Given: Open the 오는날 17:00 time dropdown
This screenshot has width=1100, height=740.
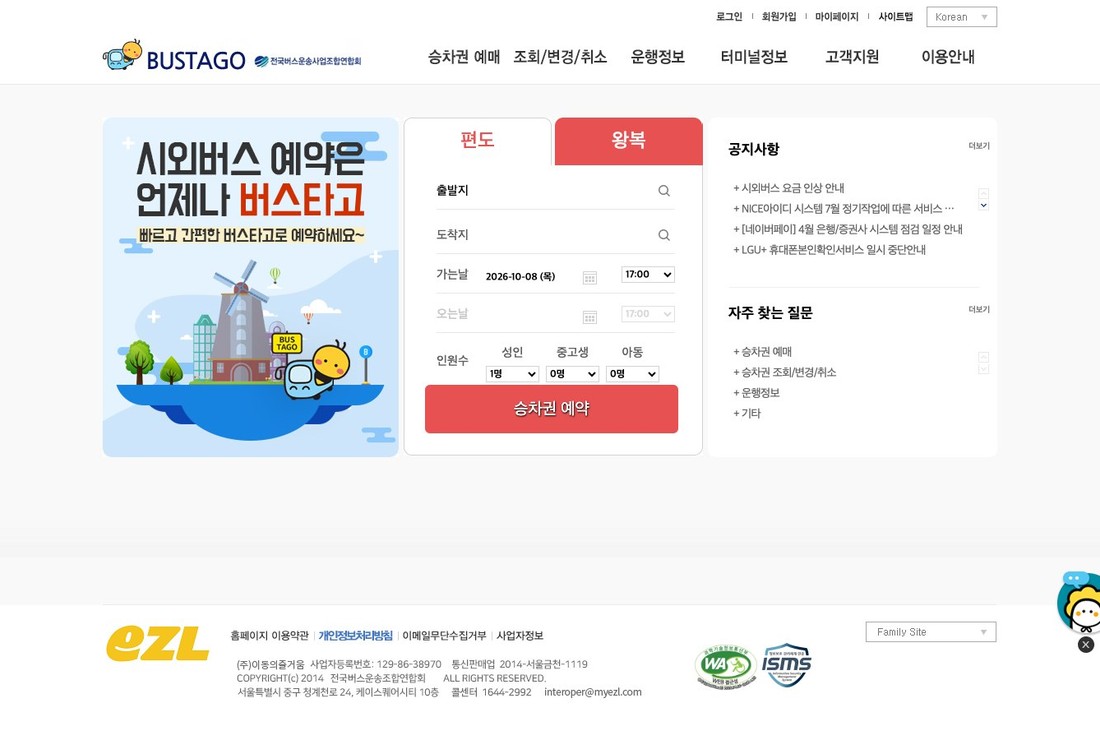Looking at the screenshot, I should pyautogui.click(x=648, y=314).
